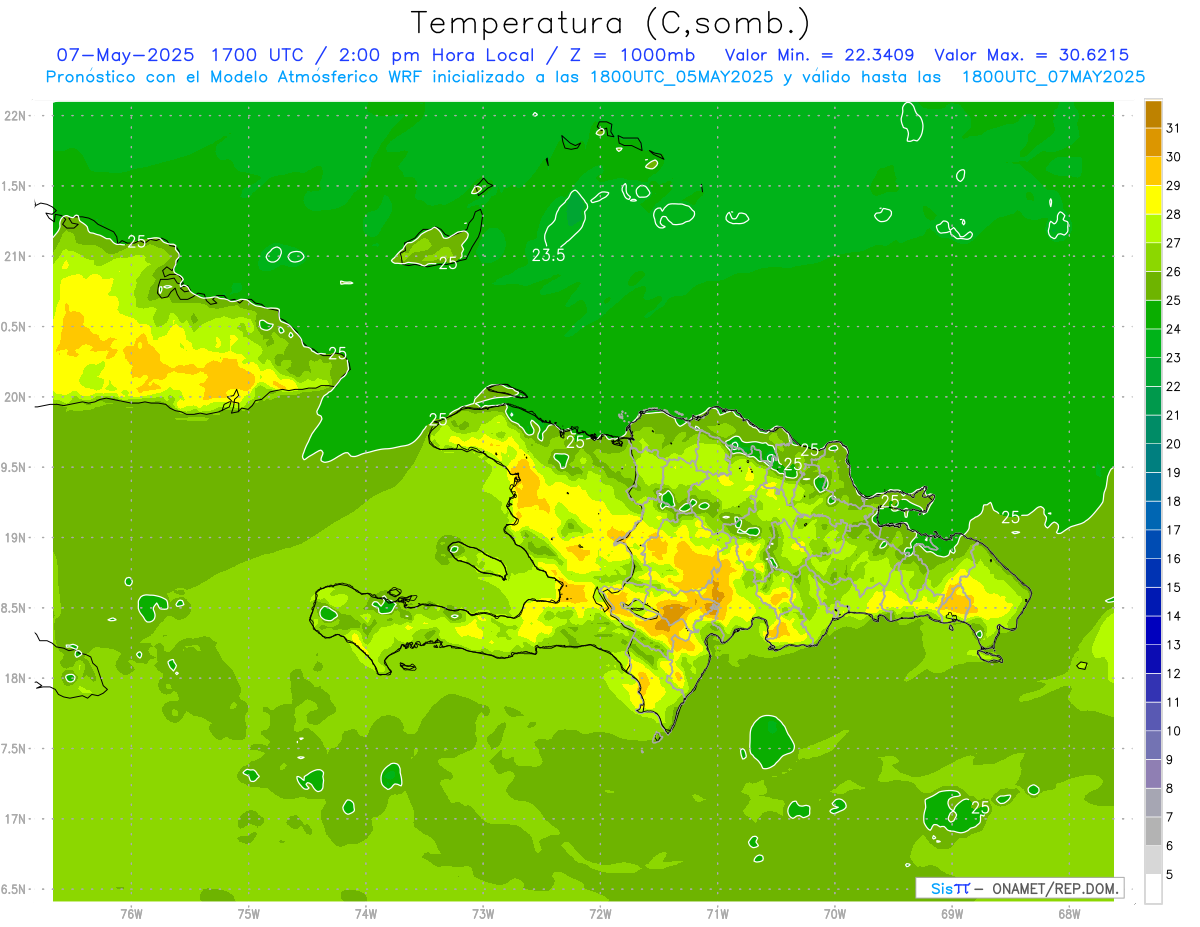This screenshot has height=927, width=1200.
Task: Click the "27" color bar label
Action: 1174,243
